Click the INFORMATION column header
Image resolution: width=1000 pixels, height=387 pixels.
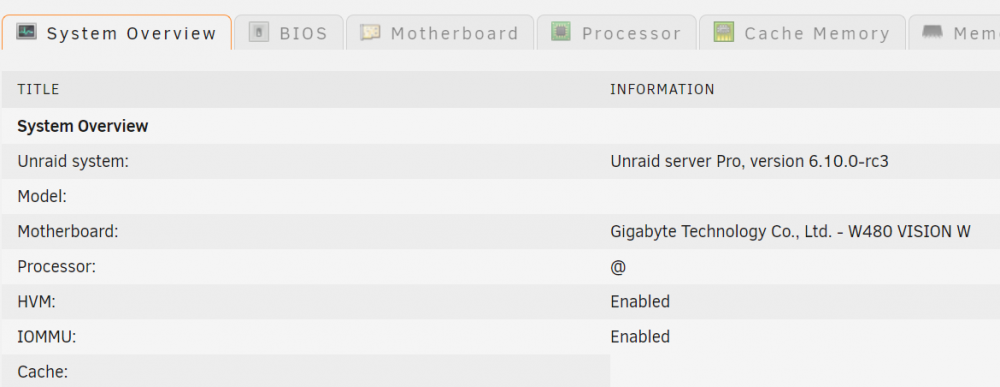662,89
